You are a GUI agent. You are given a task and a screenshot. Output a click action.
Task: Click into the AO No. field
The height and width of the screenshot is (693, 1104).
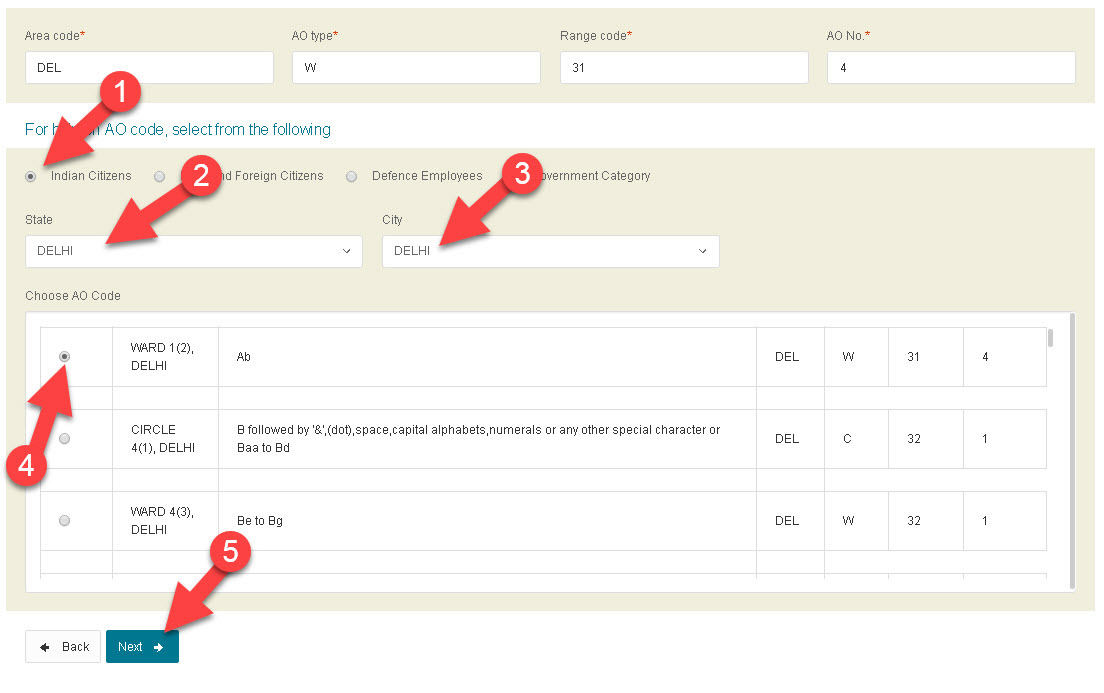pos(951,68)
